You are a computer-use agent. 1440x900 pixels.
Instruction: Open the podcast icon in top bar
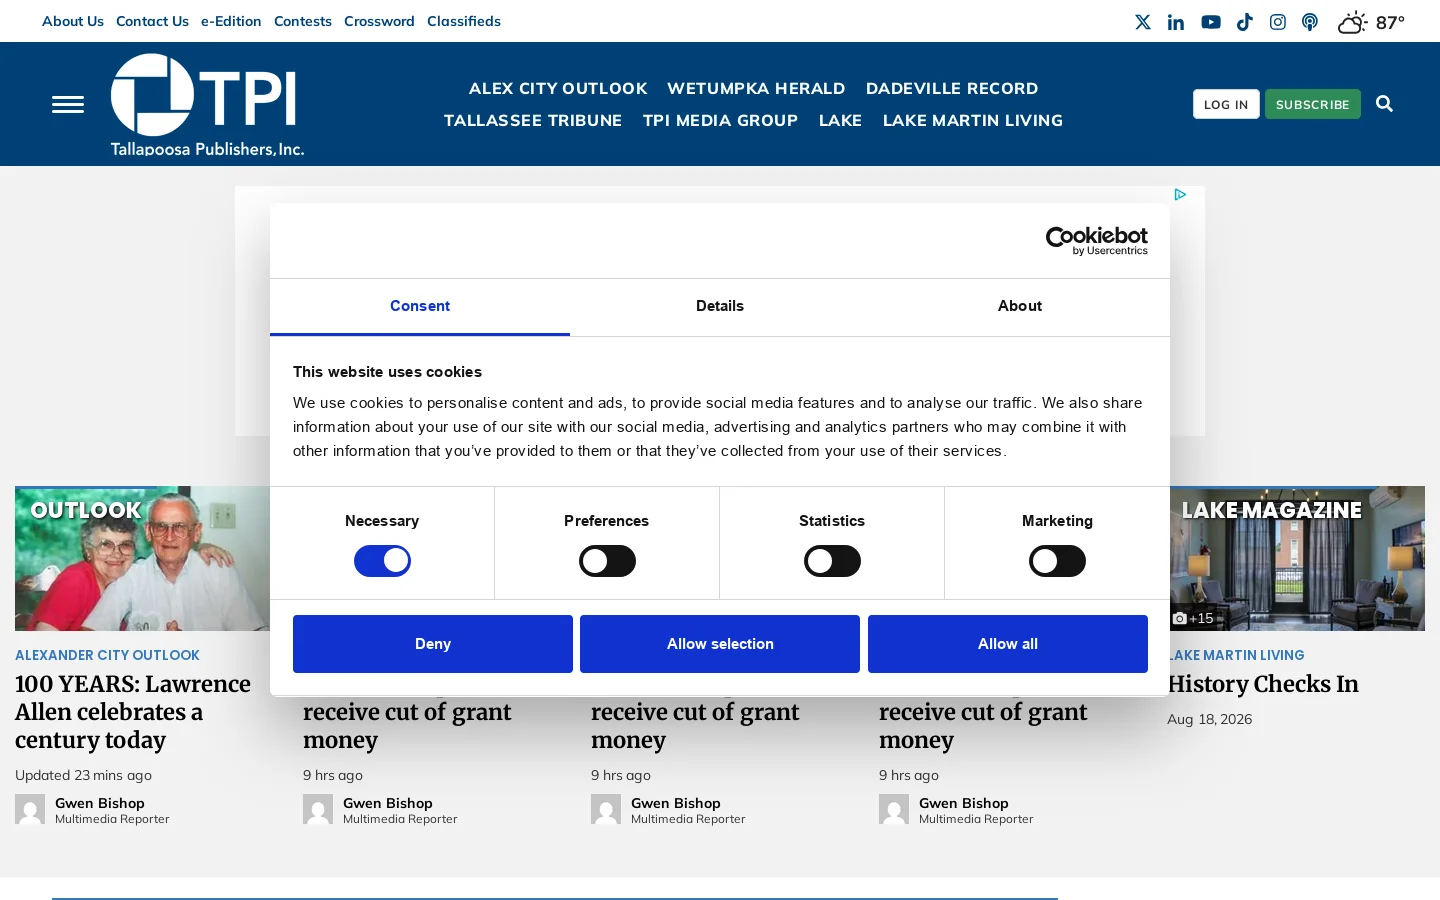pyautogui.click(x=1310, y=22)
